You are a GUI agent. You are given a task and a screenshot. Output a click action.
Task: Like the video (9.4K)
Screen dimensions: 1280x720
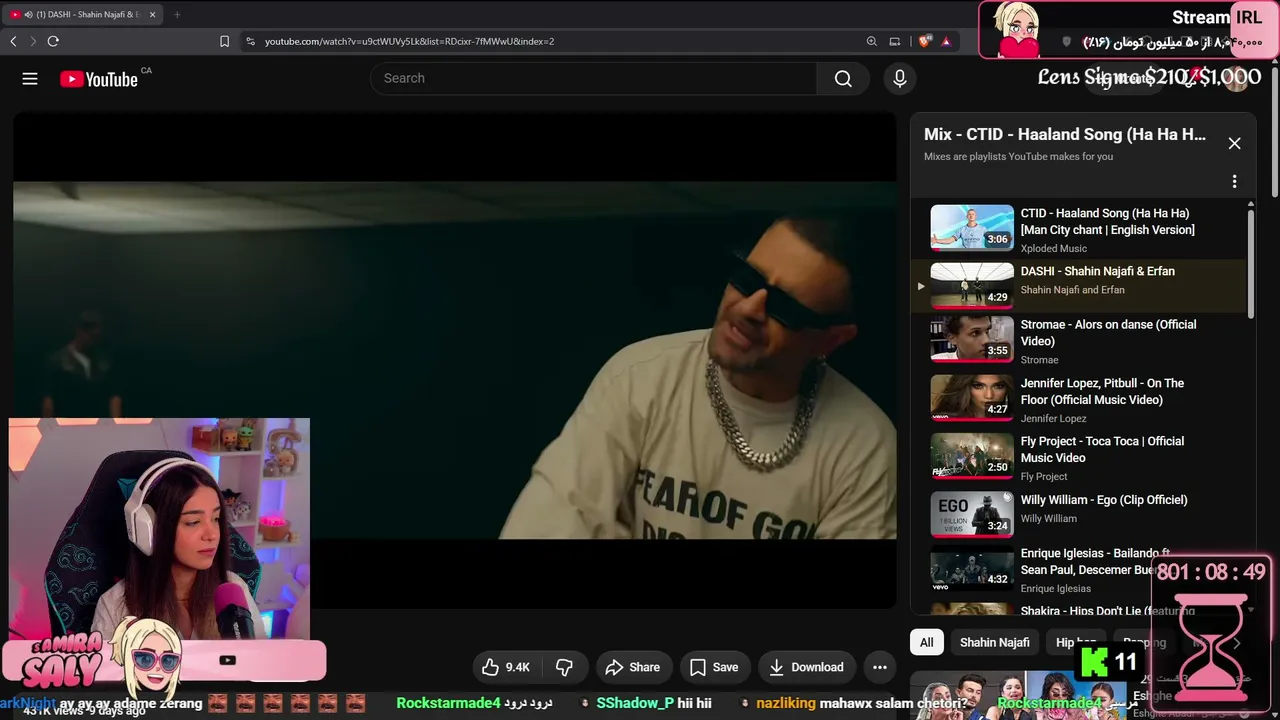(506, 667)
